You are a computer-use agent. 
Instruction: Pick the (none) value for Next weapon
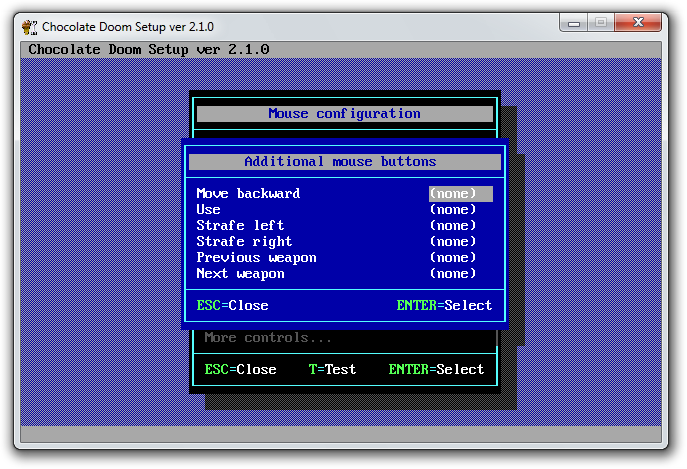453,274
